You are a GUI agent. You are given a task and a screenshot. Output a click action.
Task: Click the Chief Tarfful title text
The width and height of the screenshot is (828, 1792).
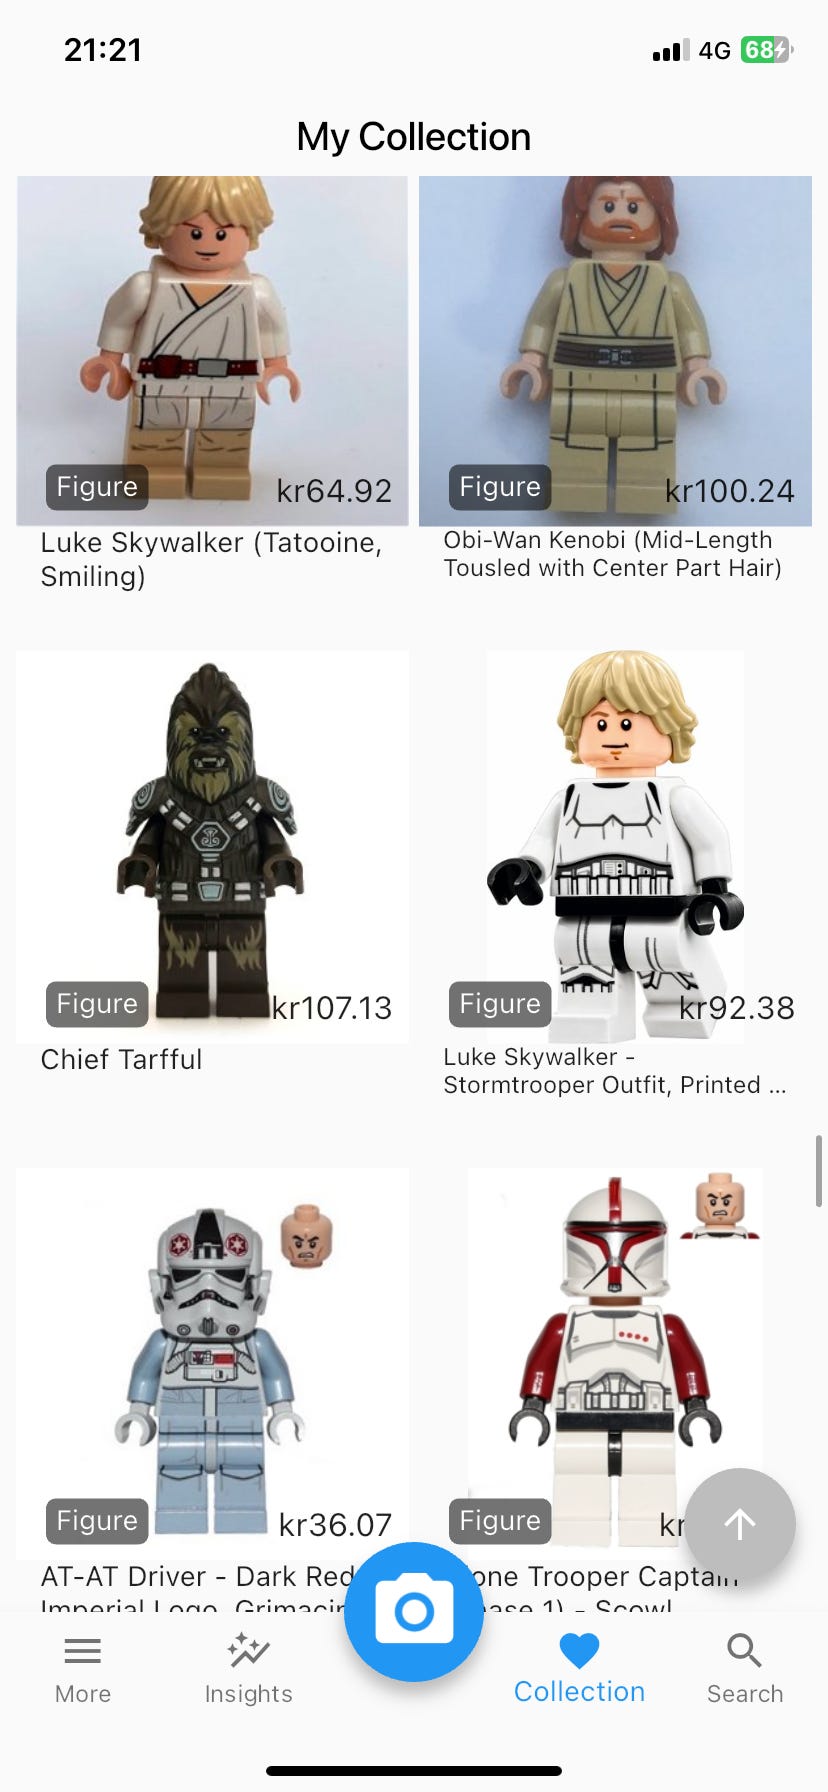click(x=121, y=1060)
